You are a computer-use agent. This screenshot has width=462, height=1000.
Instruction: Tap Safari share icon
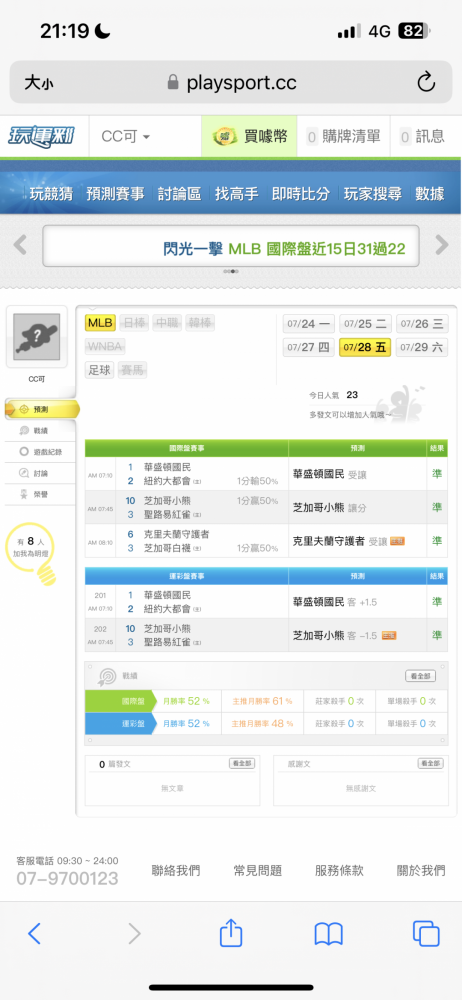coord(231,933)
